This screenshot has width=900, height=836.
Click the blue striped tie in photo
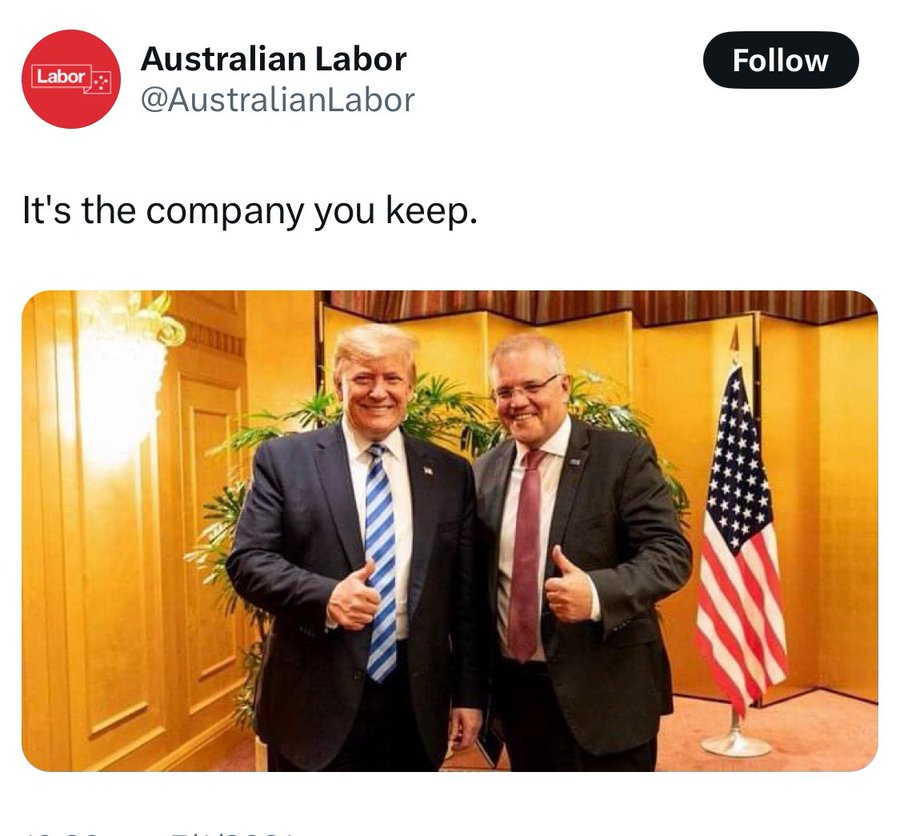381,562
